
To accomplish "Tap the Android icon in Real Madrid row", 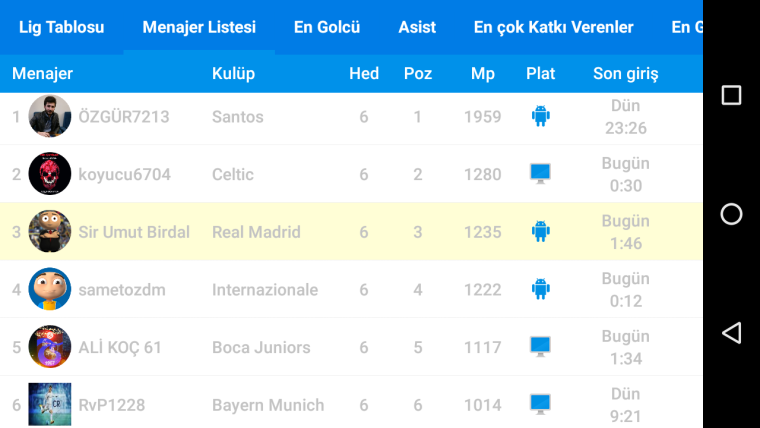I will point(540,232).
